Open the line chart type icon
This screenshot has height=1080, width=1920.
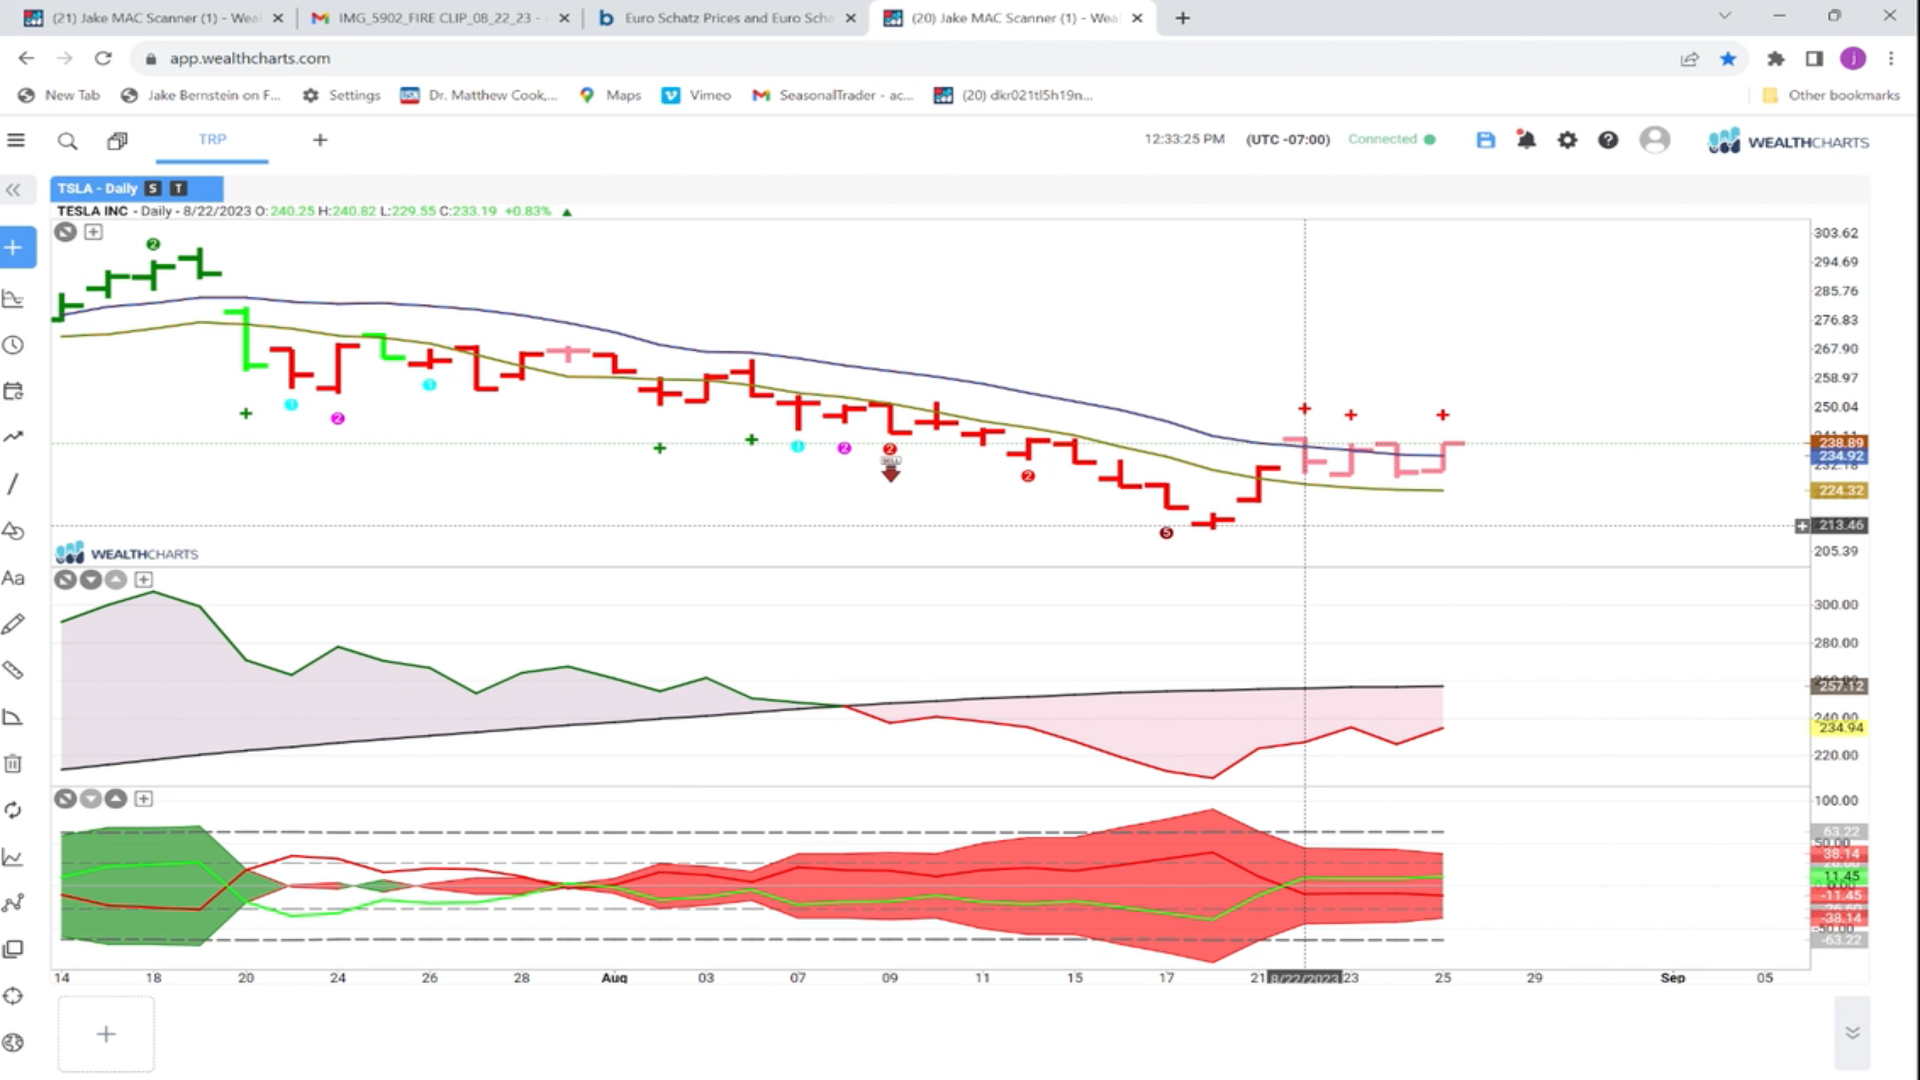point(13,857)
